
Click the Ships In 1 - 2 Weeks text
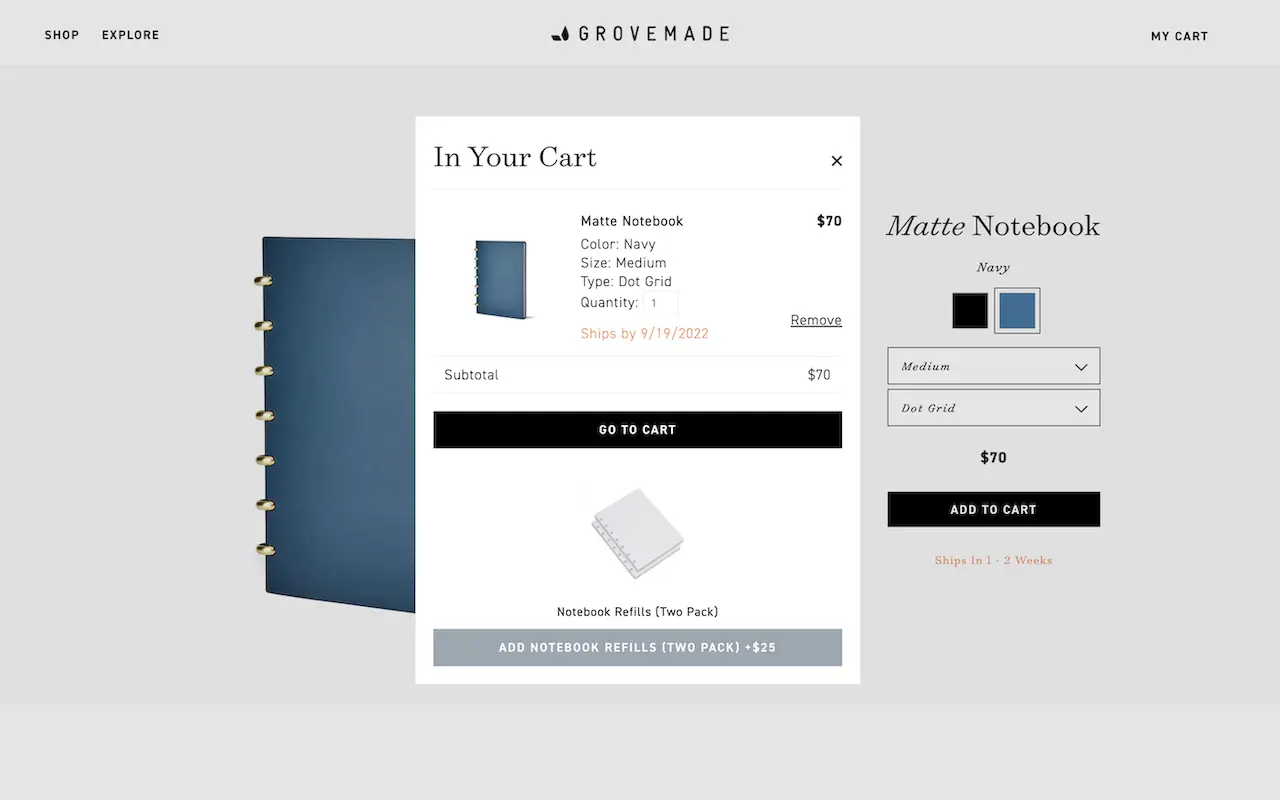[x=993, y=560]
